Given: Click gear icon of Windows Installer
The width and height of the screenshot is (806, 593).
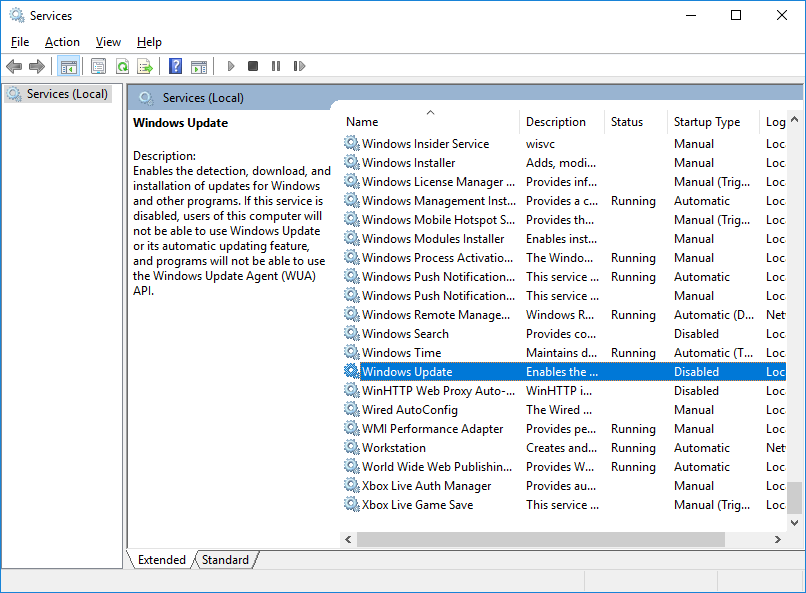Looking at the screenshot, I should coord(352,162).
